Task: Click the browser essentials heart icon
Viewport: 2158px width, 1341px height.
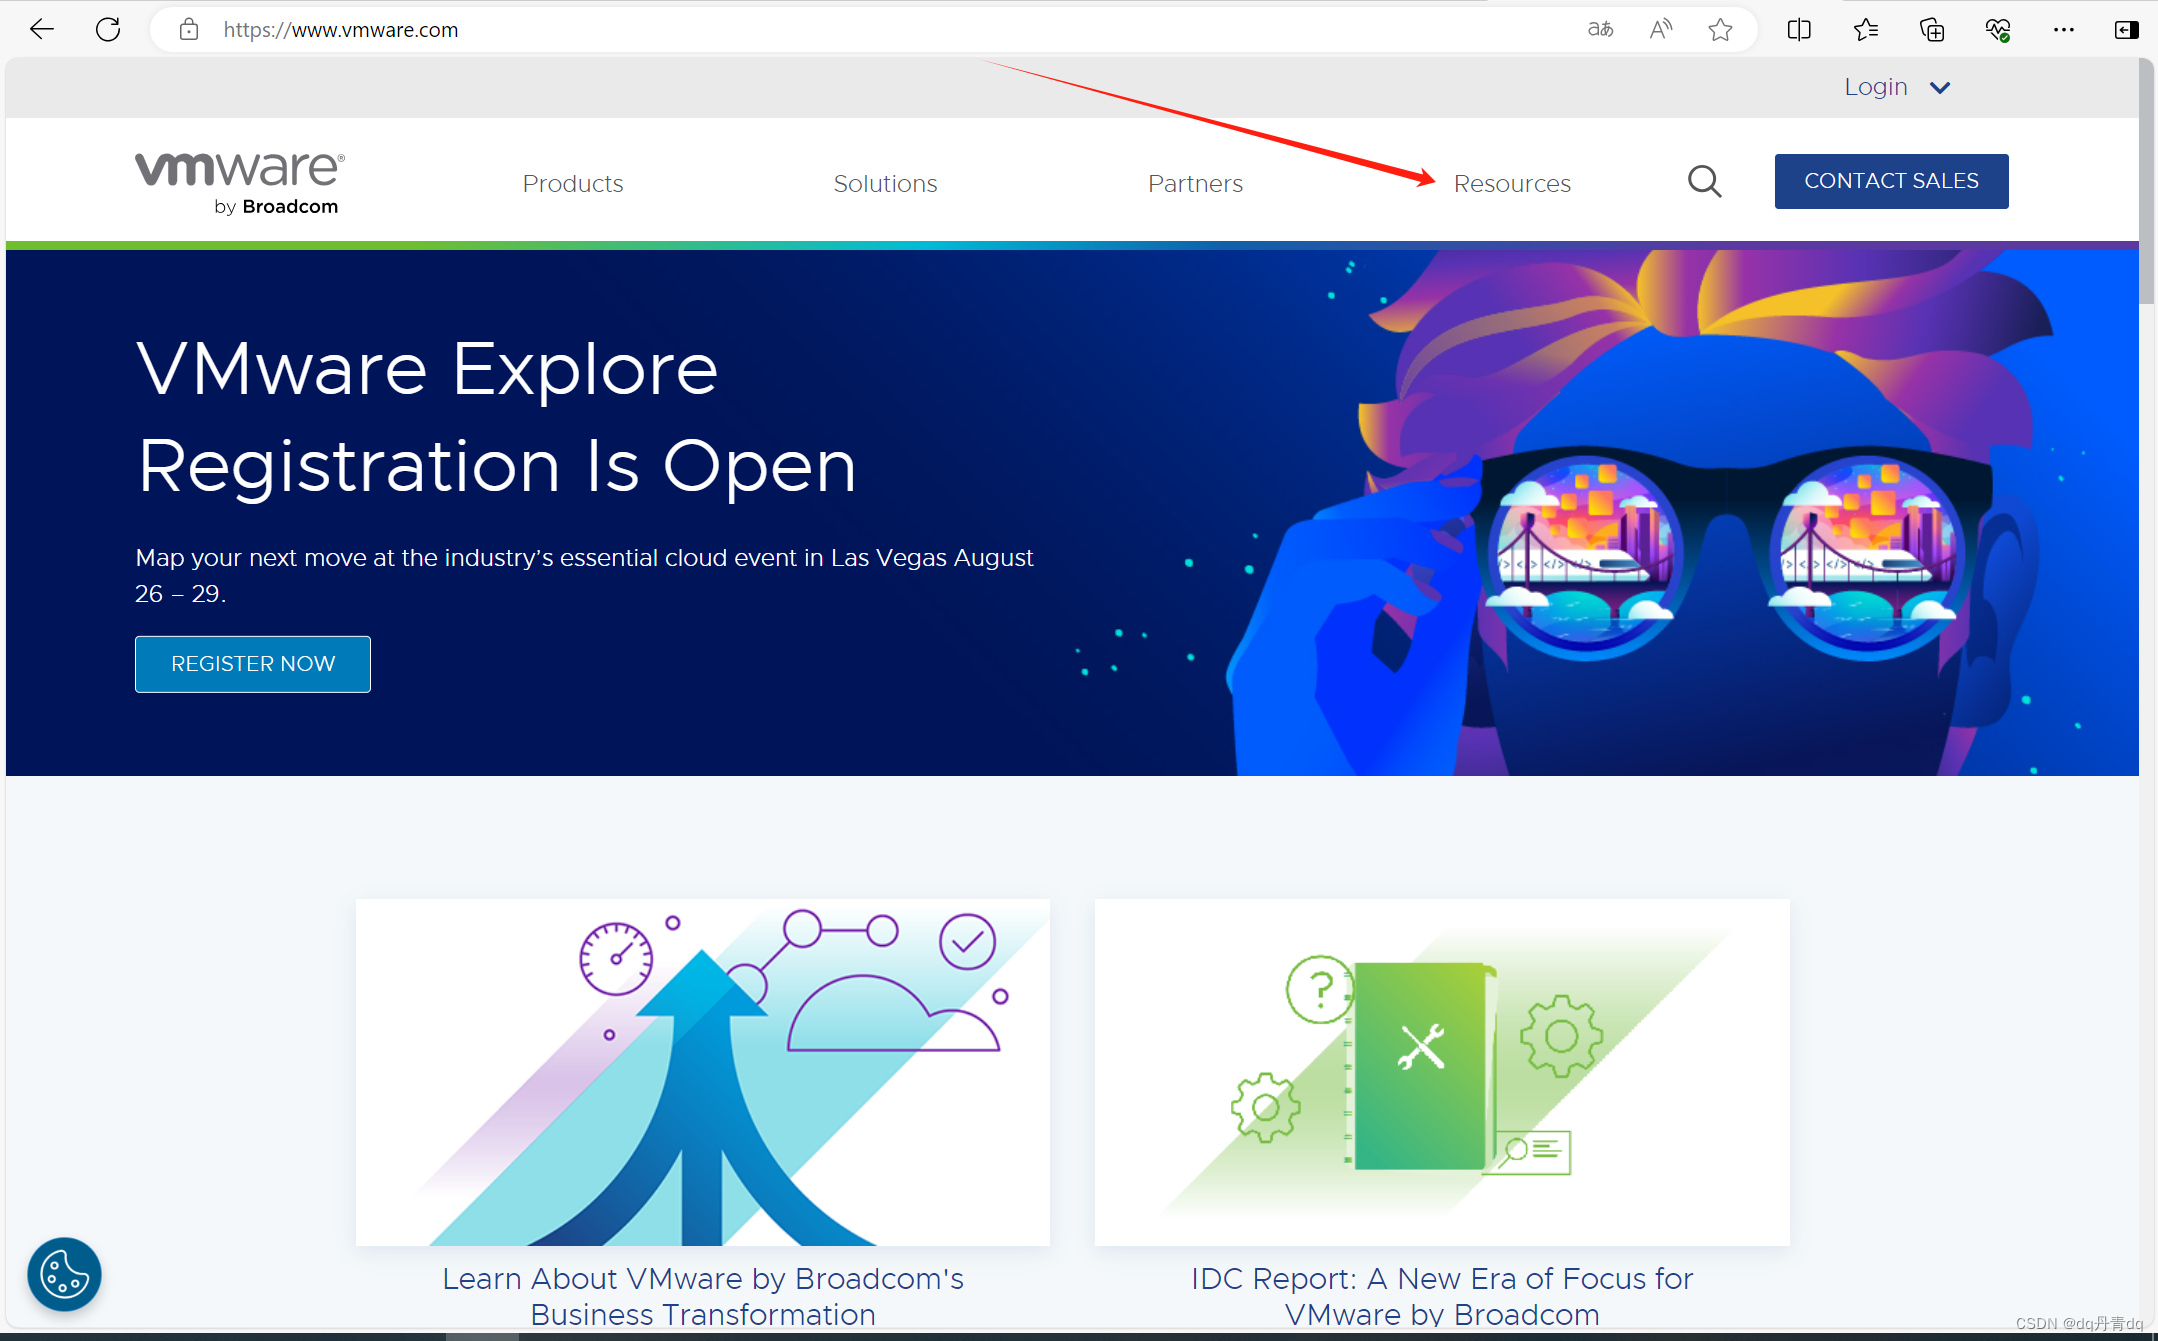Action: pyautogui.click(x=1997, y=29)
